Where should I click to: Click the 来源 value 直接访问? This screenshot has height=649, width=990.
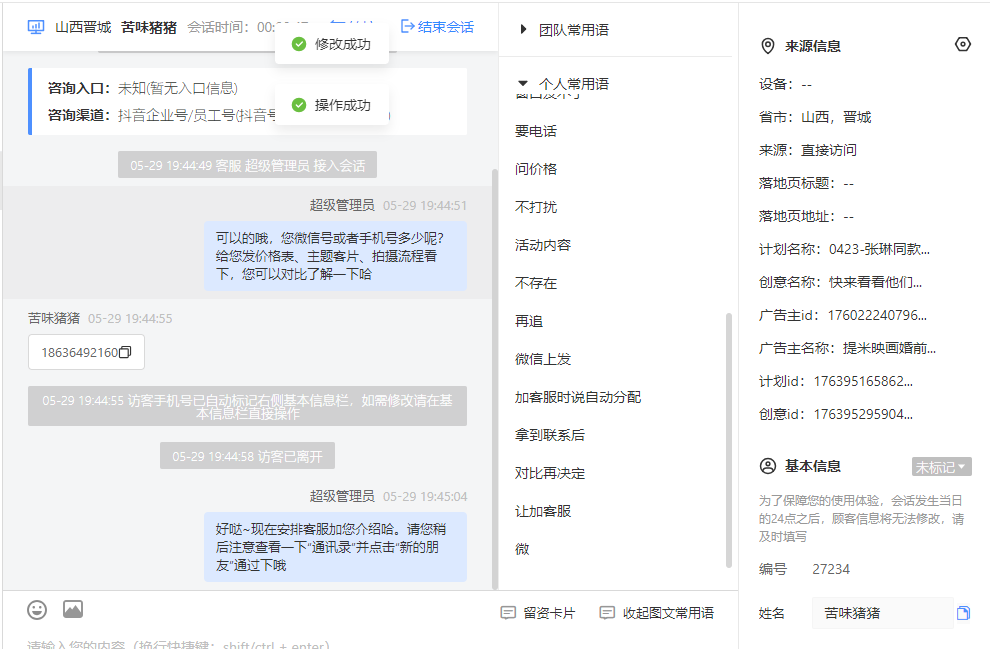coord(828,150)
